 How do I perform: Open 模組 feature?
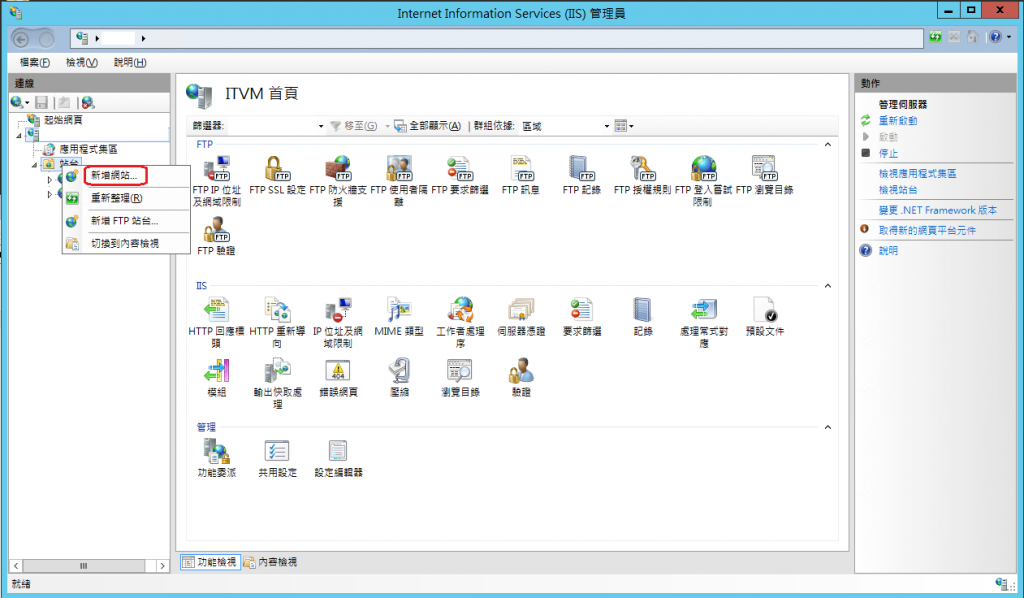(216, 377)
